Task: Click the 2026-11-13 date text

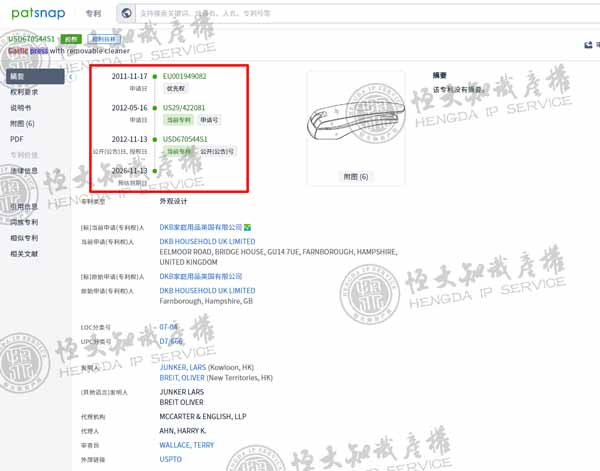Action: click(129, 171)
